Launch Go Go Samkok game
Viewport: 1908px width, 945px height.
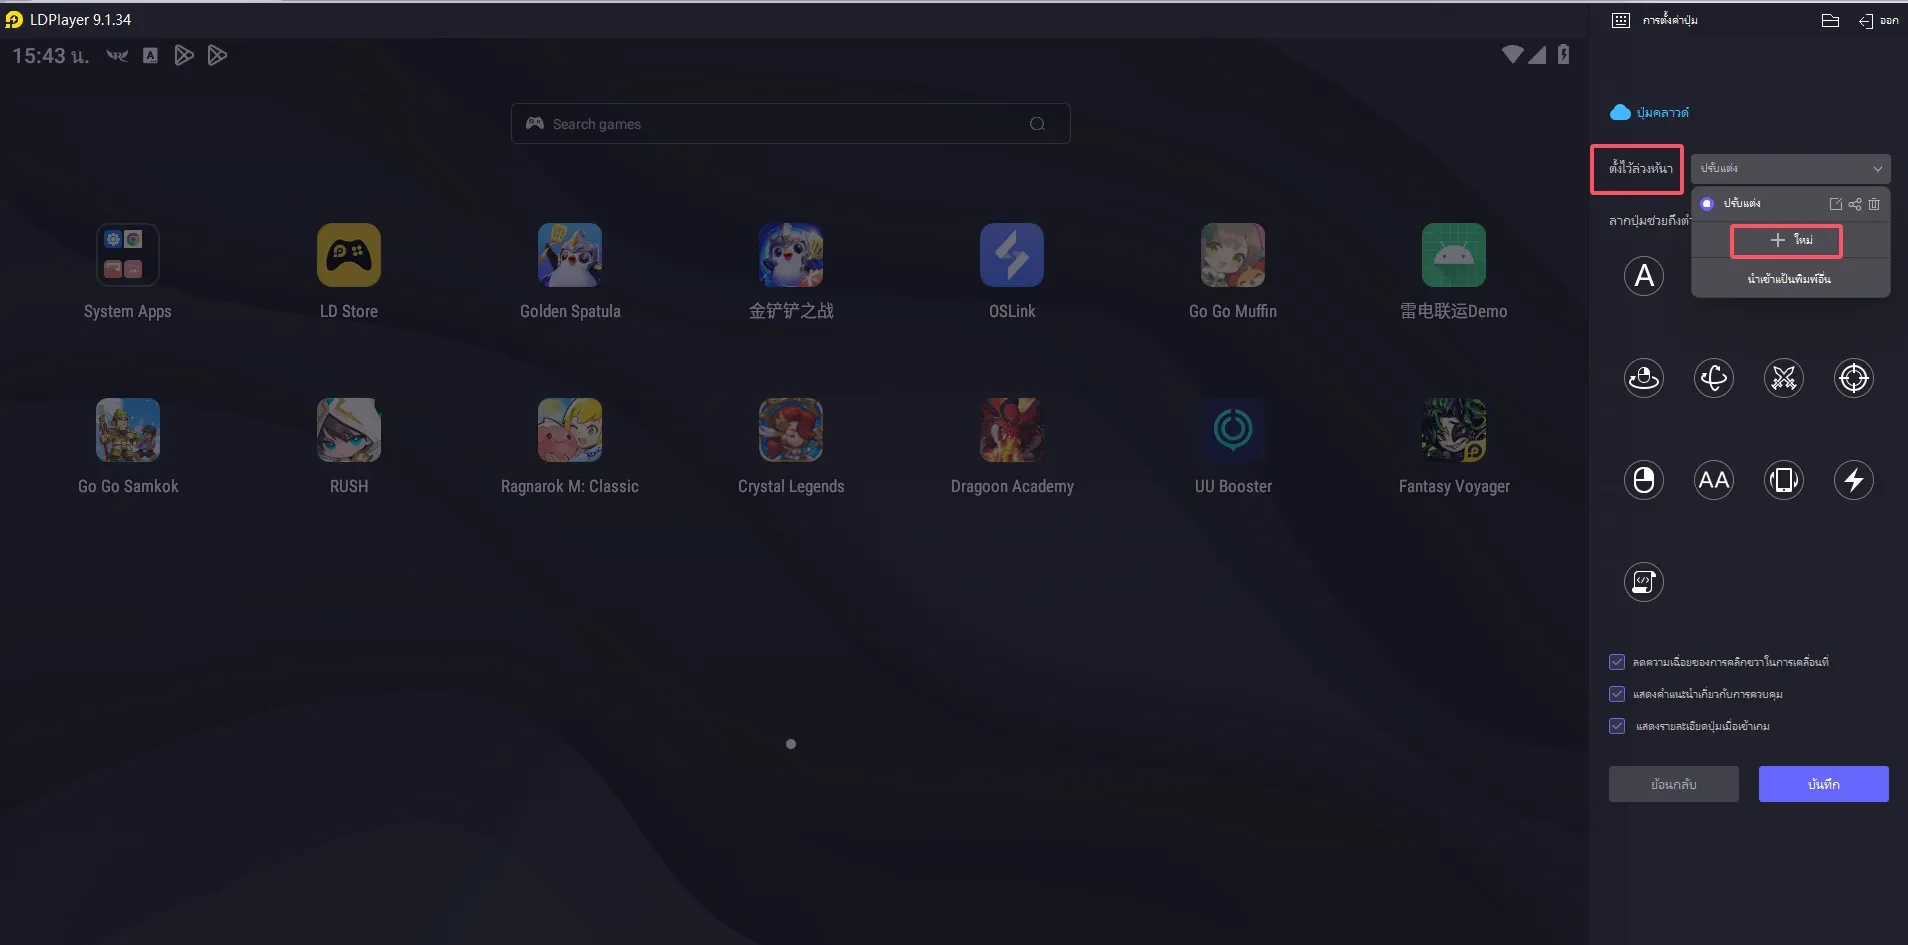128,430
